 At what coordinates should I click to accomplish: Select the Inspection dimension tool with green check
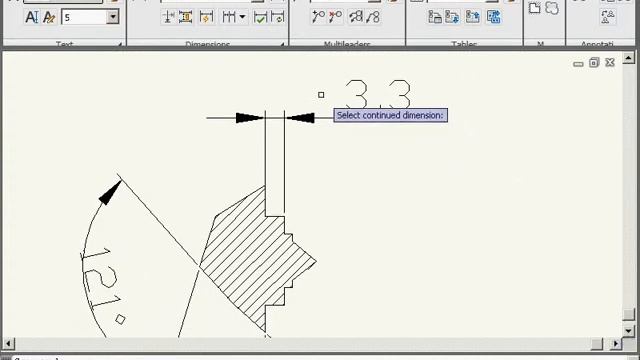[x=260, y=17]
